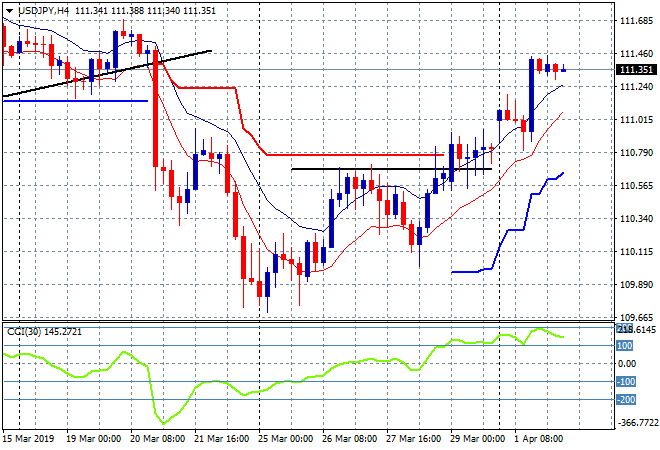
Task: Click the 25 Mar 00:00 time label
Action: [x=285, y=439]
